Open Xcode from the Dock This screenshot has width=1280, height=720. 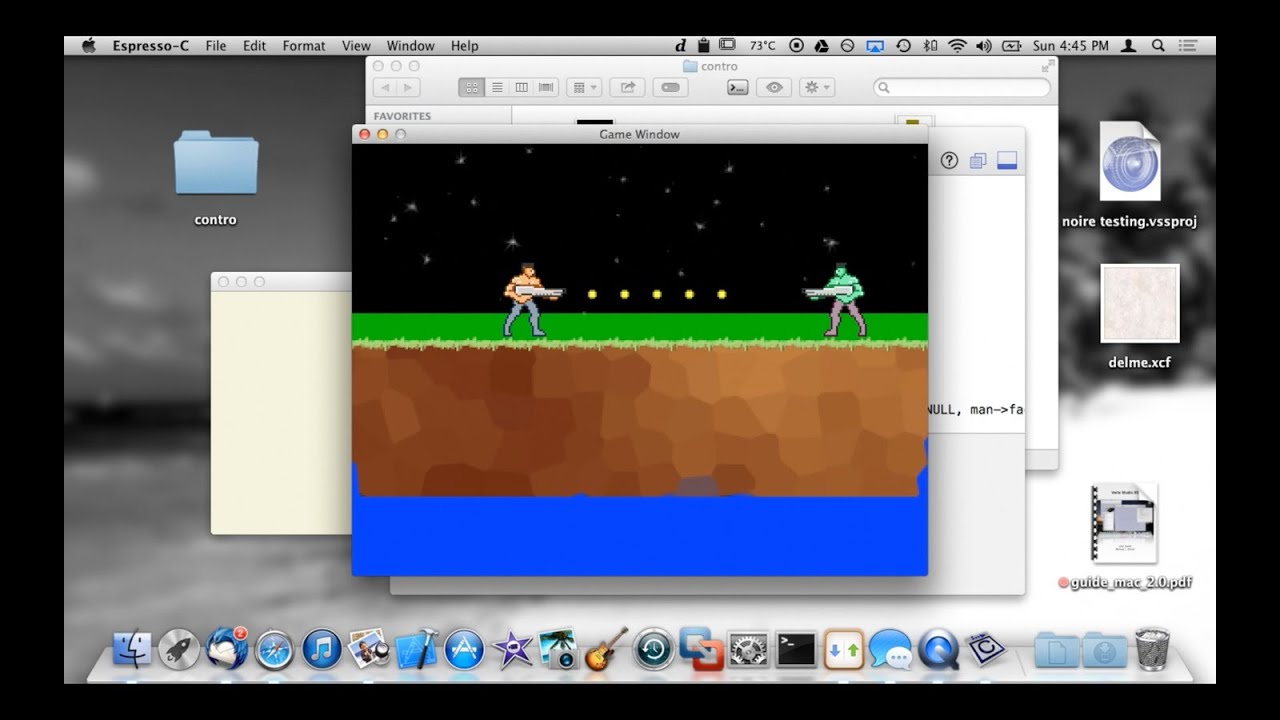coord(416,650)
